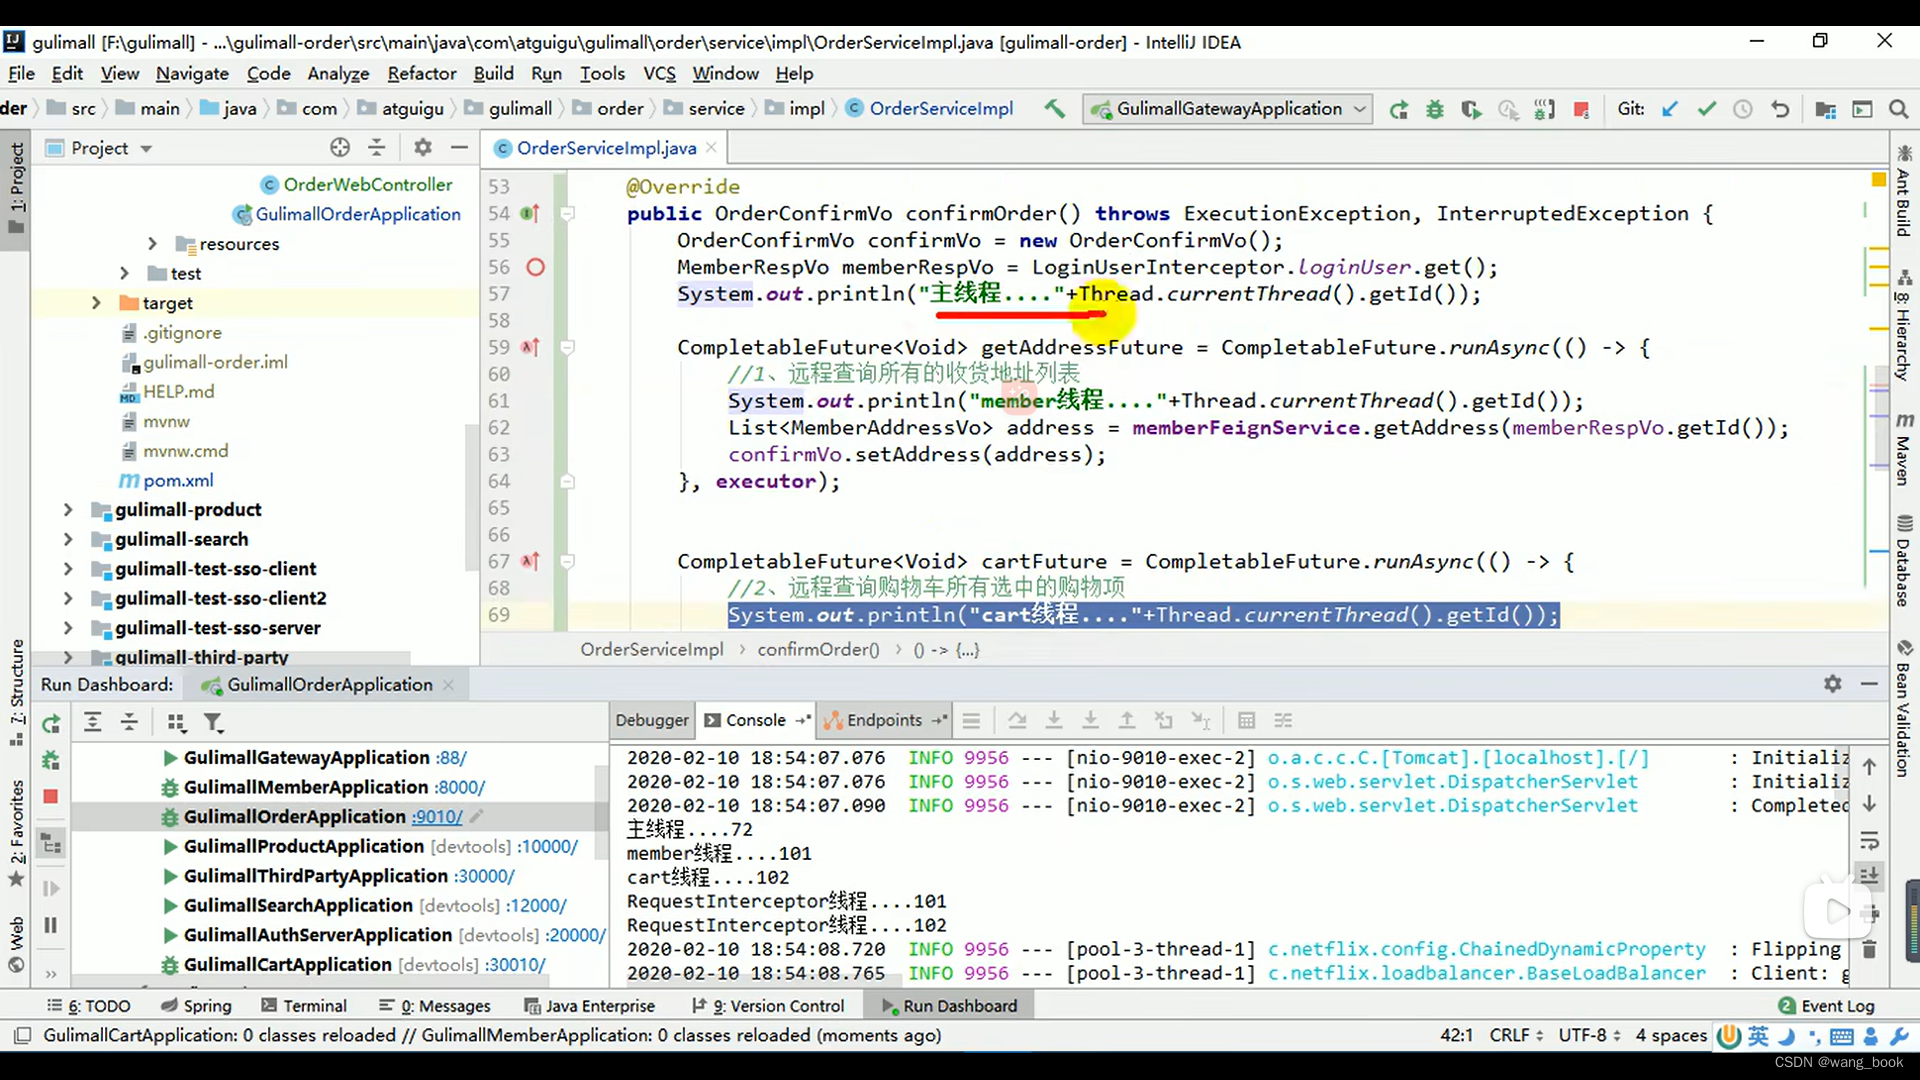Revert changes with the Git rollback icon

1780,109
